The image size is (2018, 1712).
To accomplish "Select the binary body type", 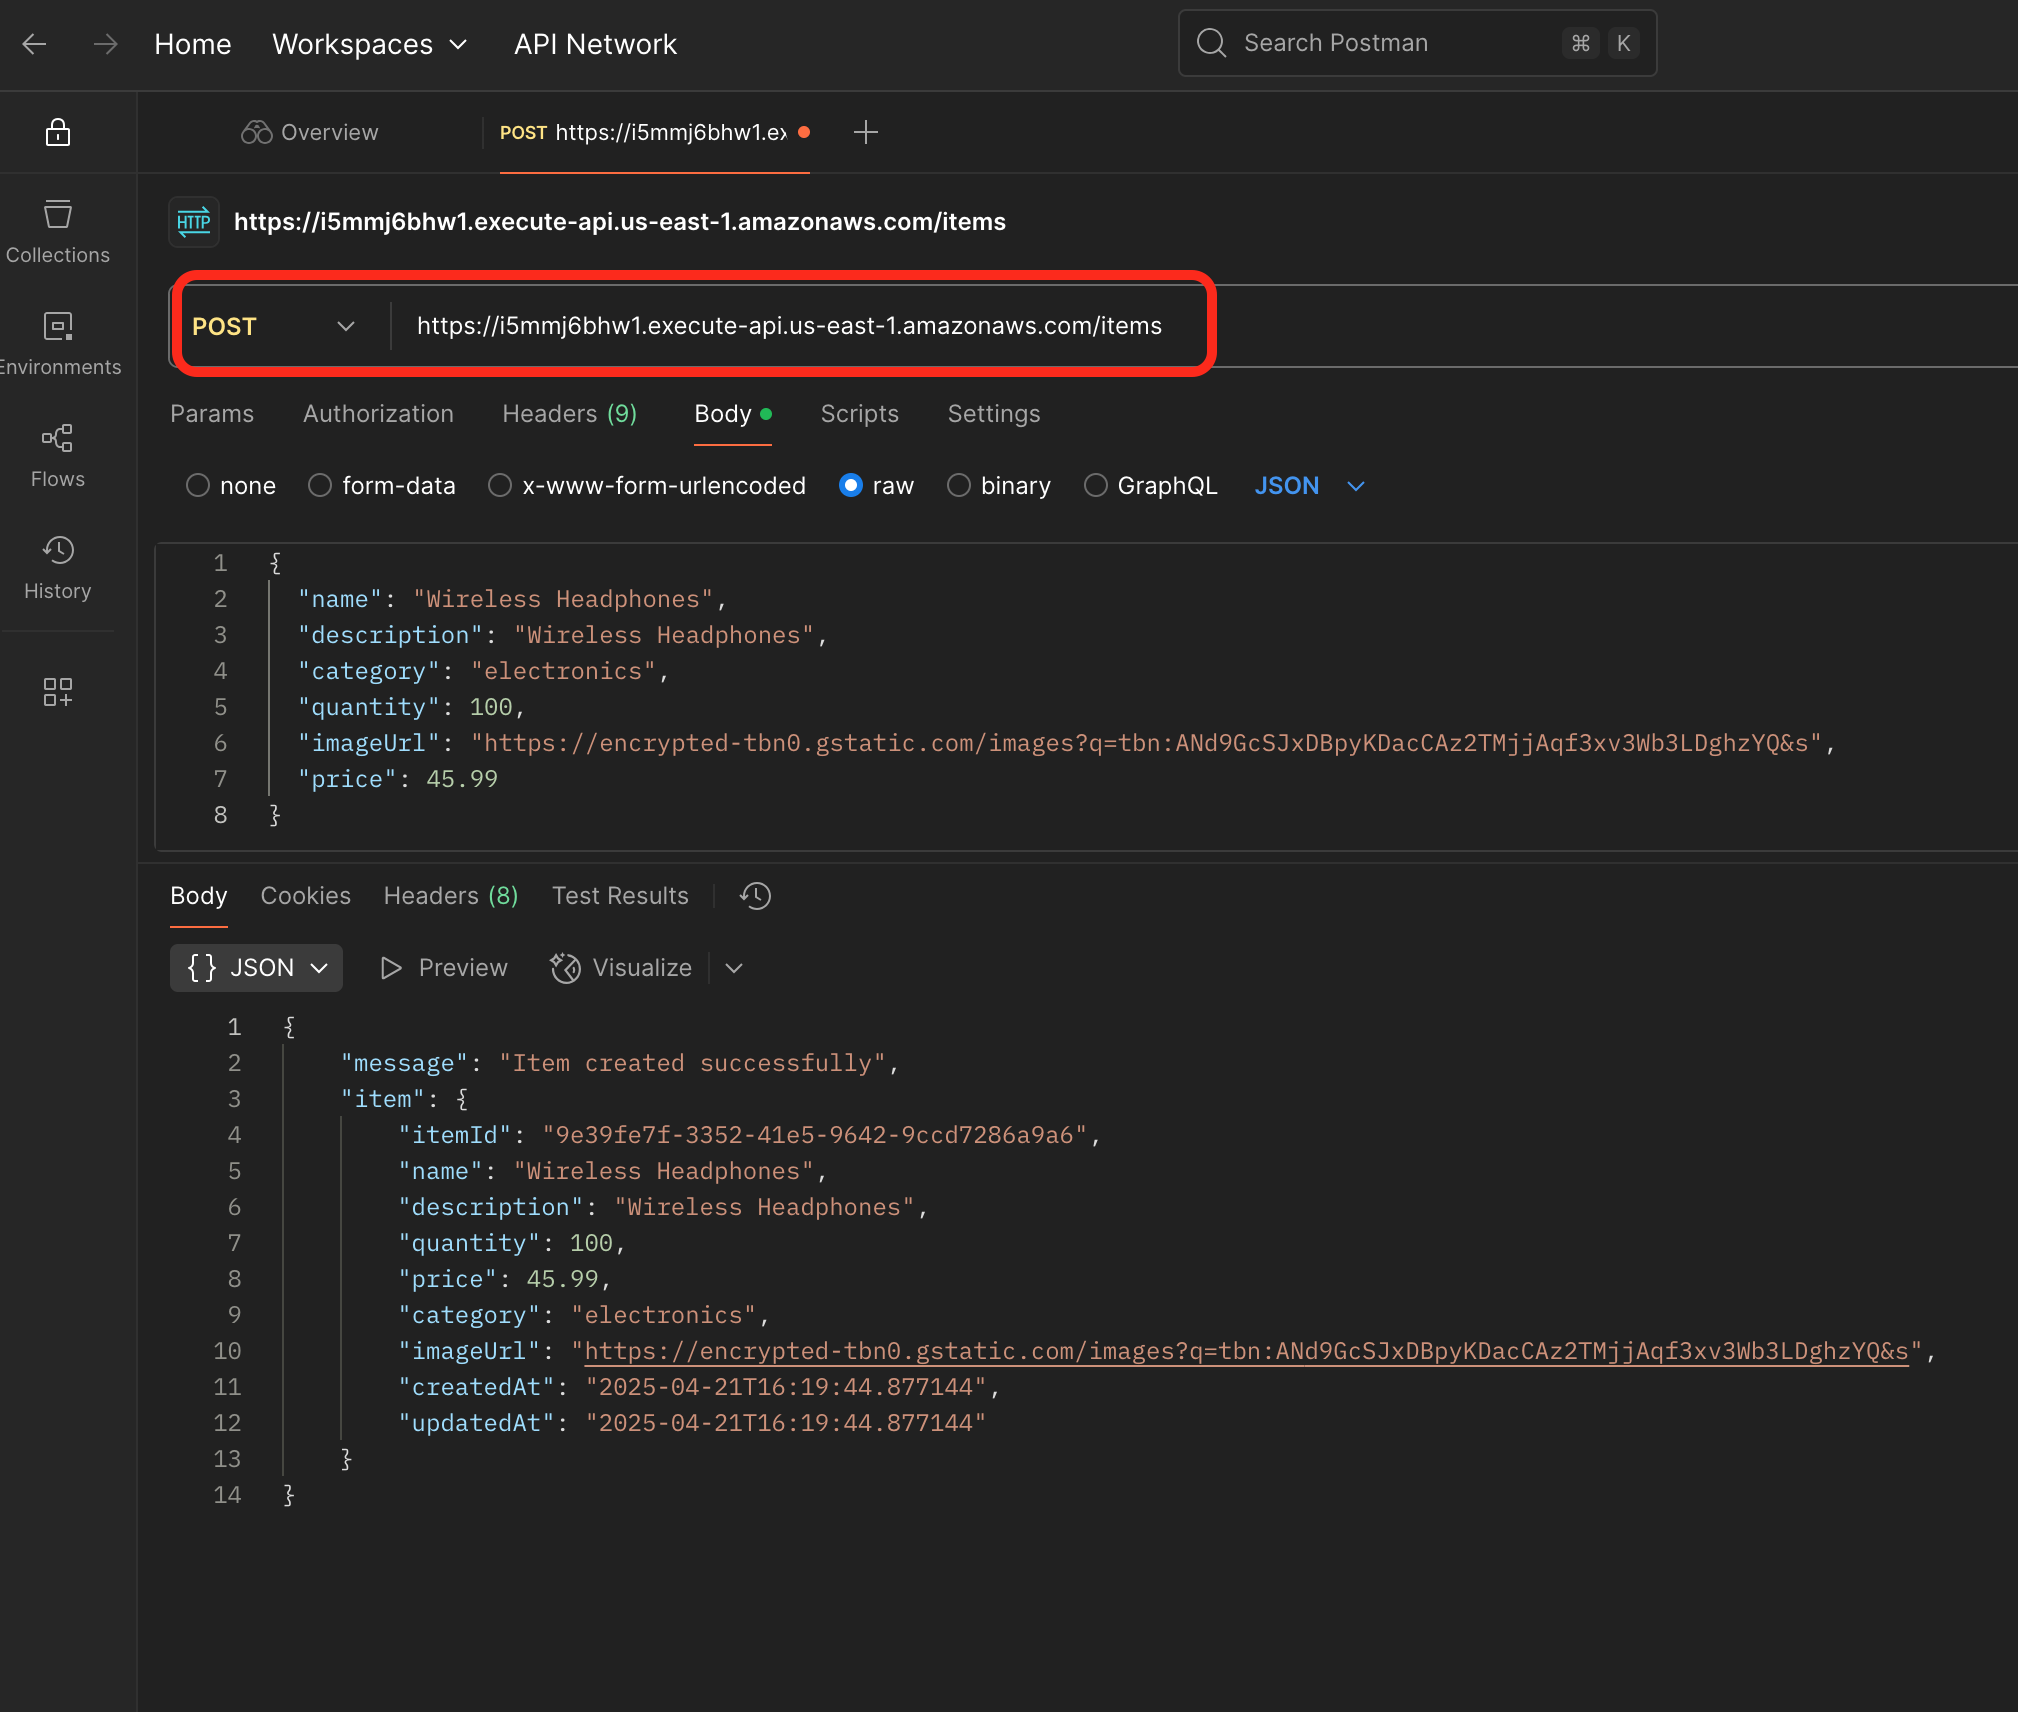I will [x=959, y=486].
